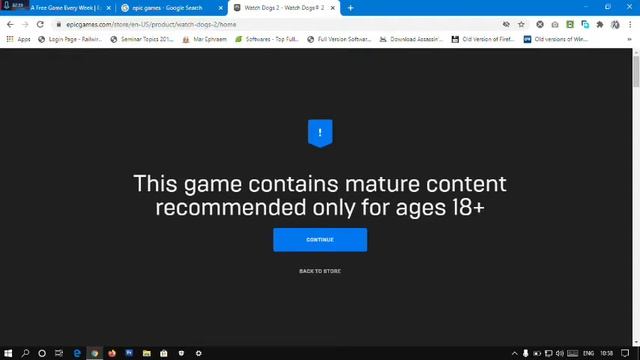The height and width of the screenshot is (360, 640).
Task: Select the Watch Dogs 2 browser tab
Action: tap(284, 8)
